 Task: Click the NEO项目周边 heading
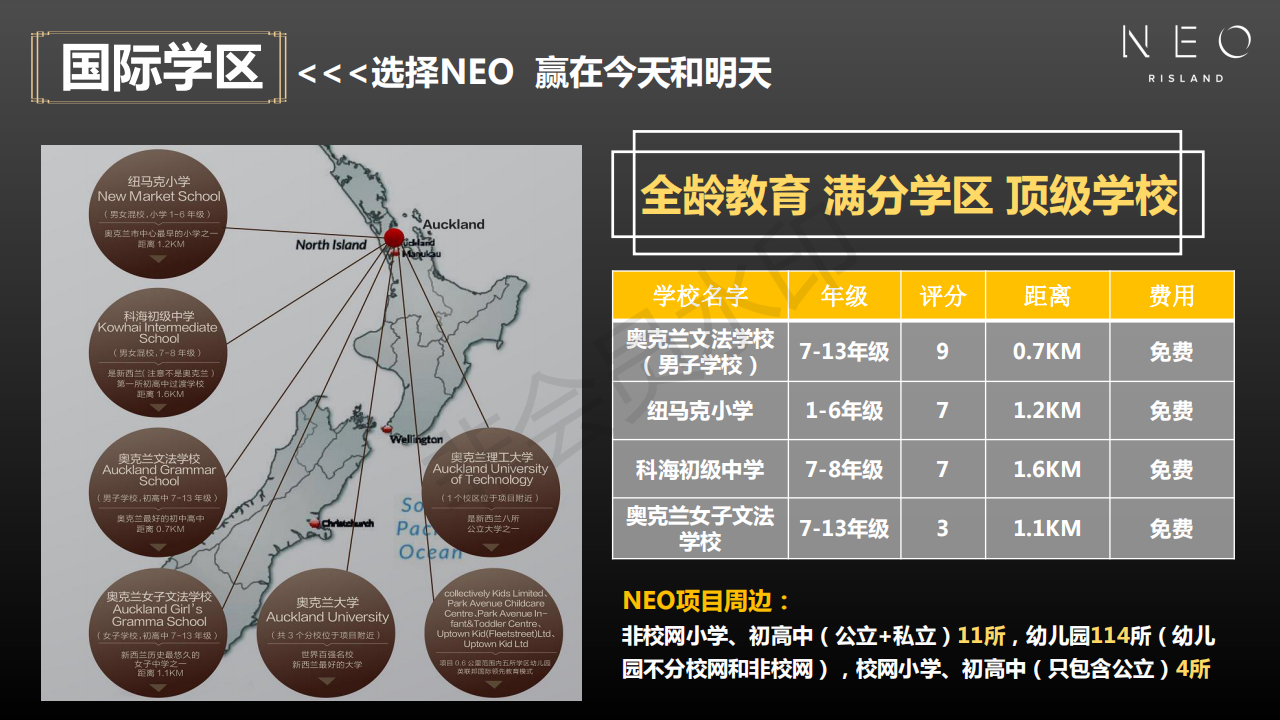pos(706,601)
